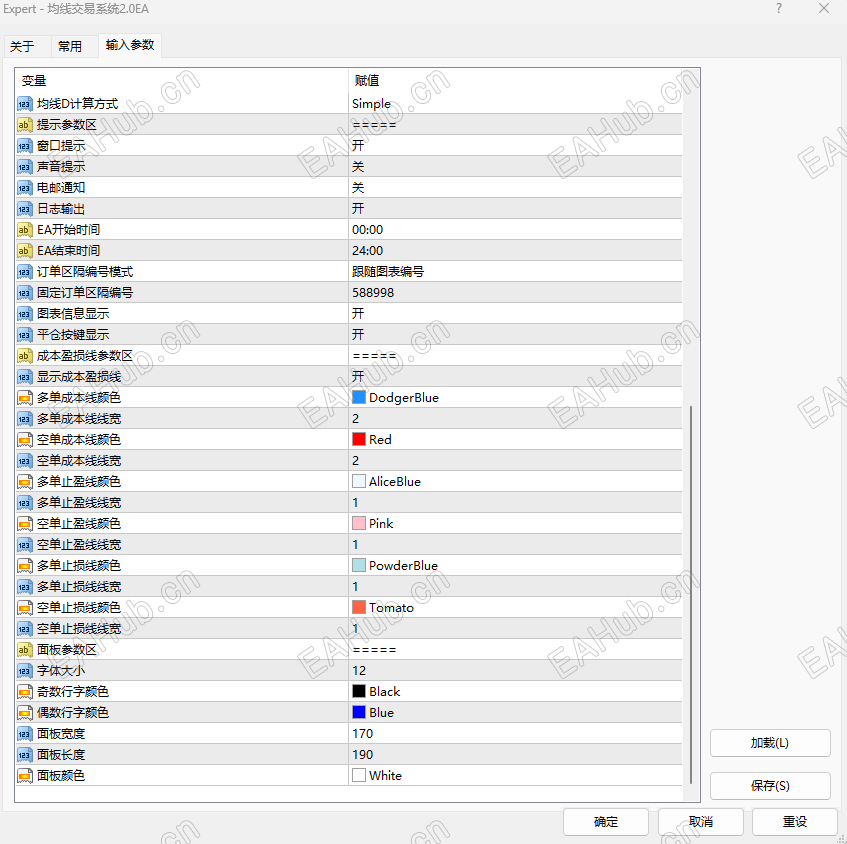
Task: Click the icon beside 均线D计算方式
Action: (x=24, y=104)
